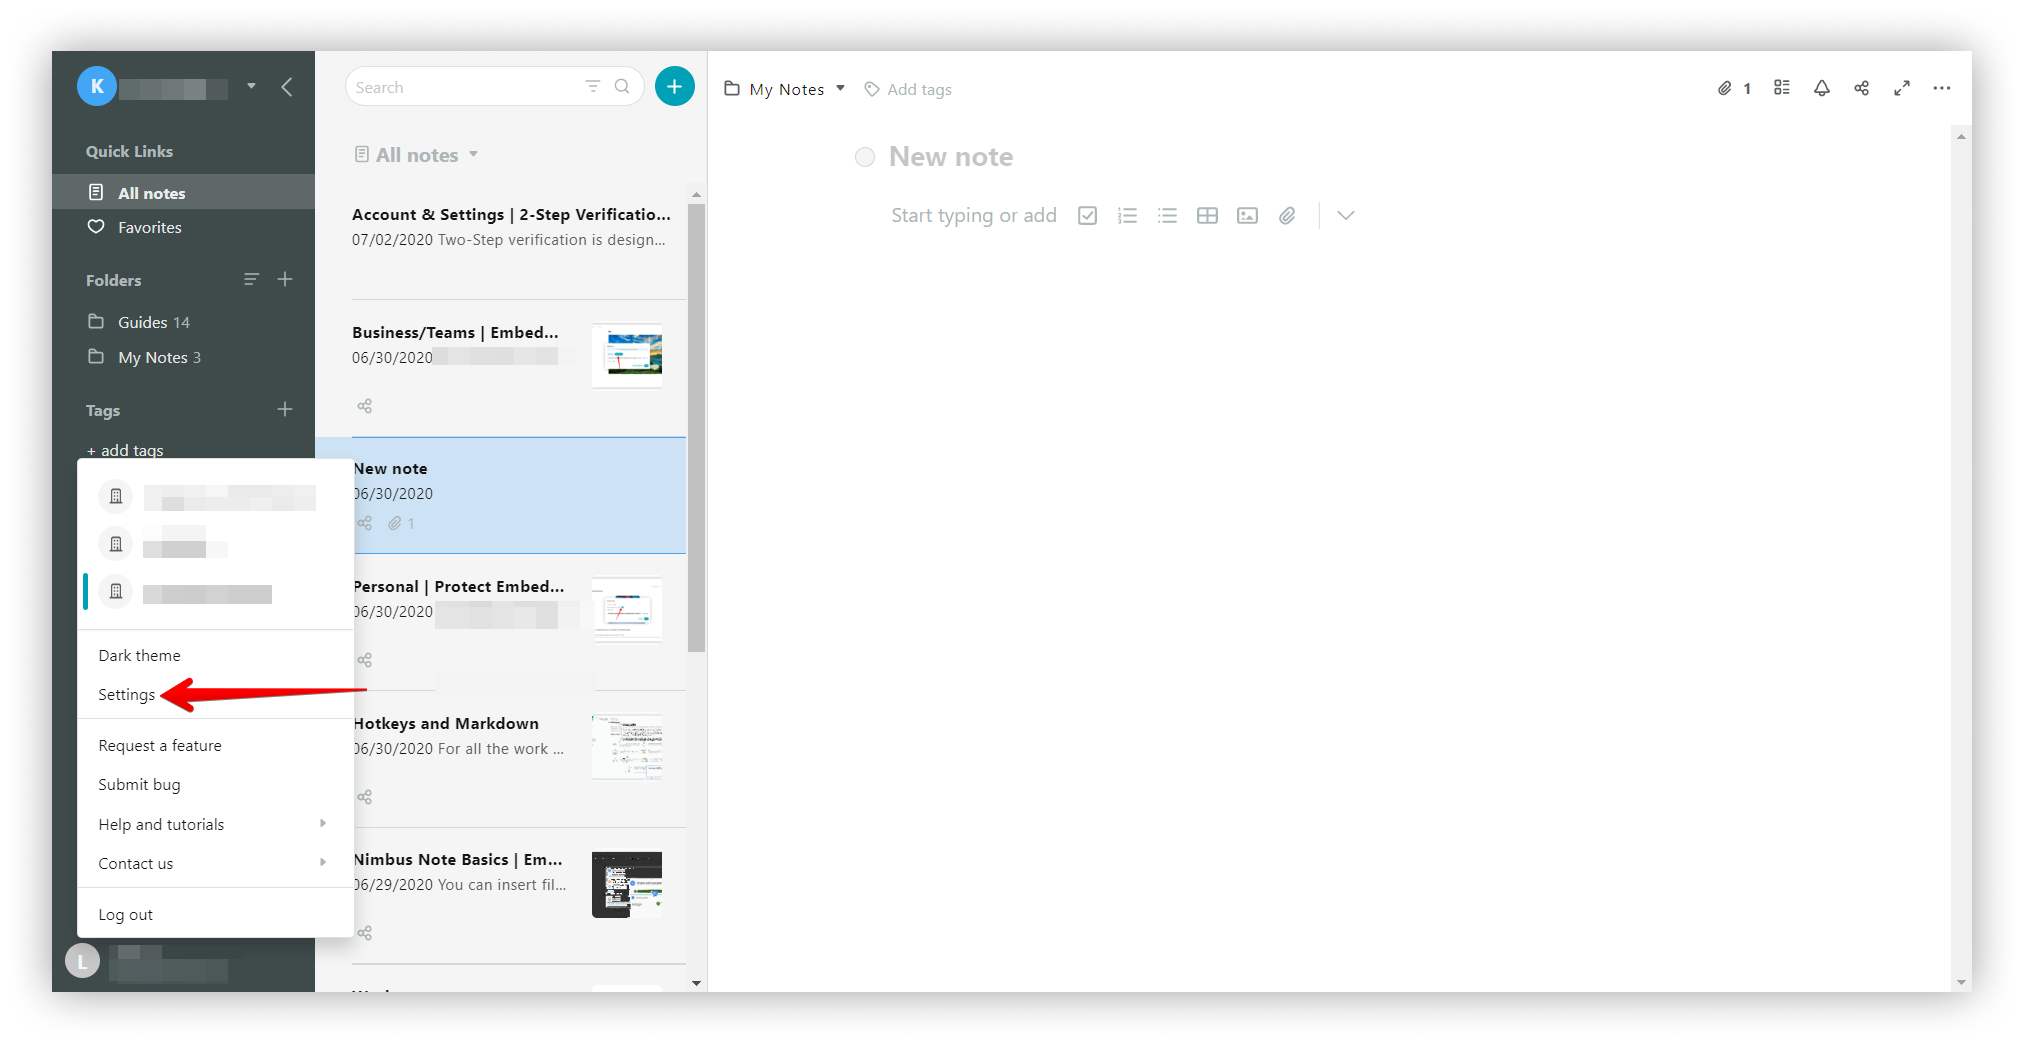Toggle the New note completion circle
Image resolution: width=2024 pixels, height=1044 pixels.
point(865,157)
